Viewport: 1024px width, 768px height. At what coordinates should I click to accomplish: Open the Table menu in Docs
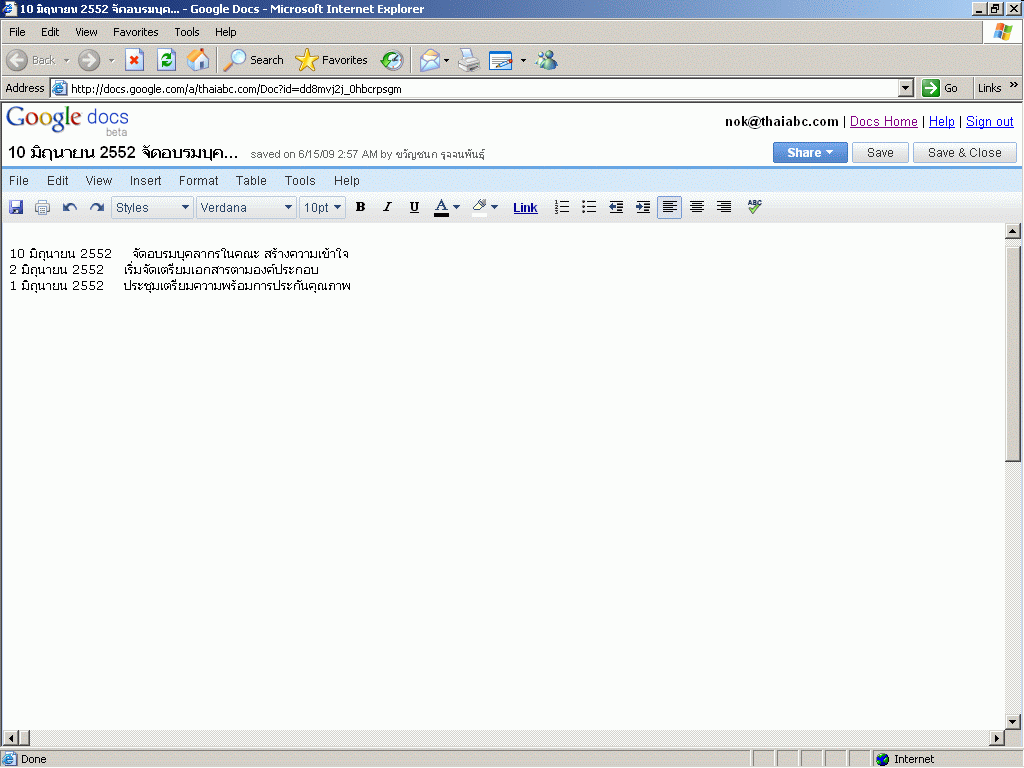click(251, 181)
